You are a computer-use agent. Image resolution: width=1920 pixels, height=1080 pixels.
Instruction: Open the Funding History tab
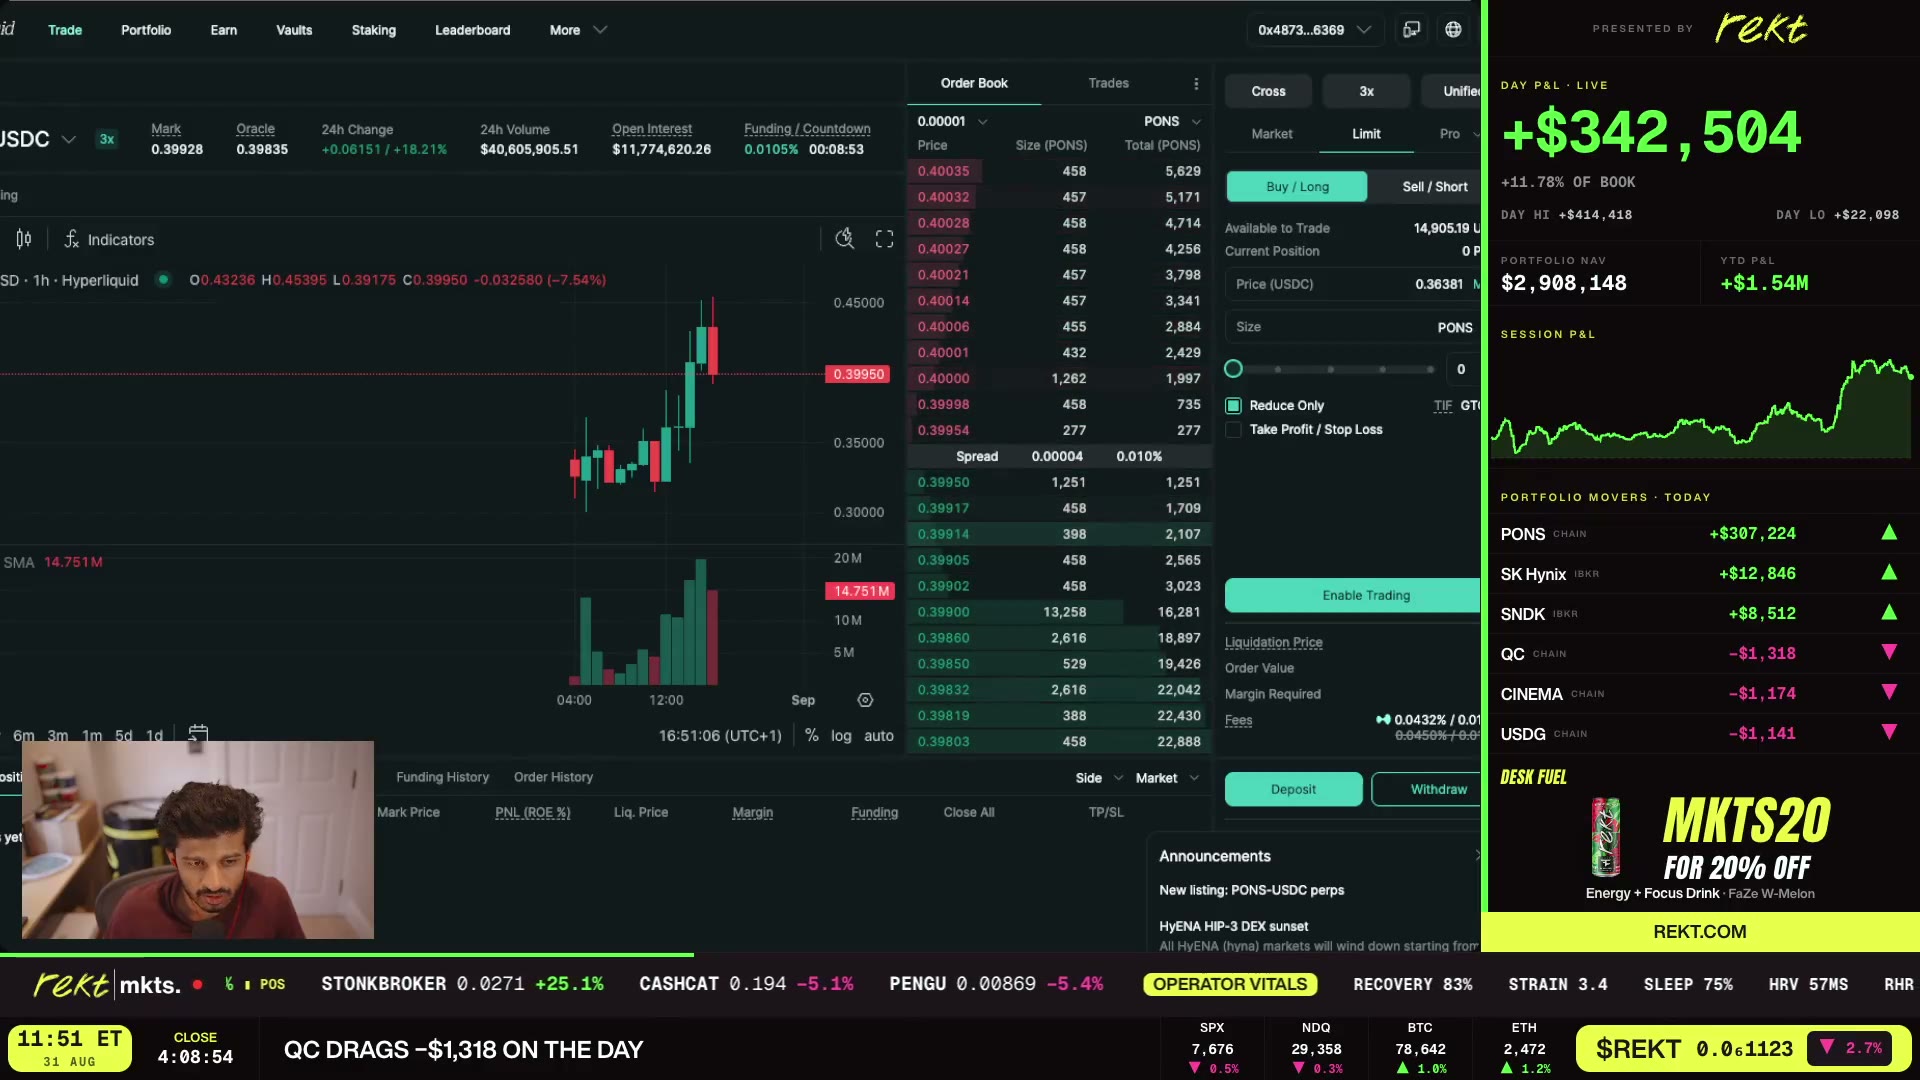(x=442, y=777)
